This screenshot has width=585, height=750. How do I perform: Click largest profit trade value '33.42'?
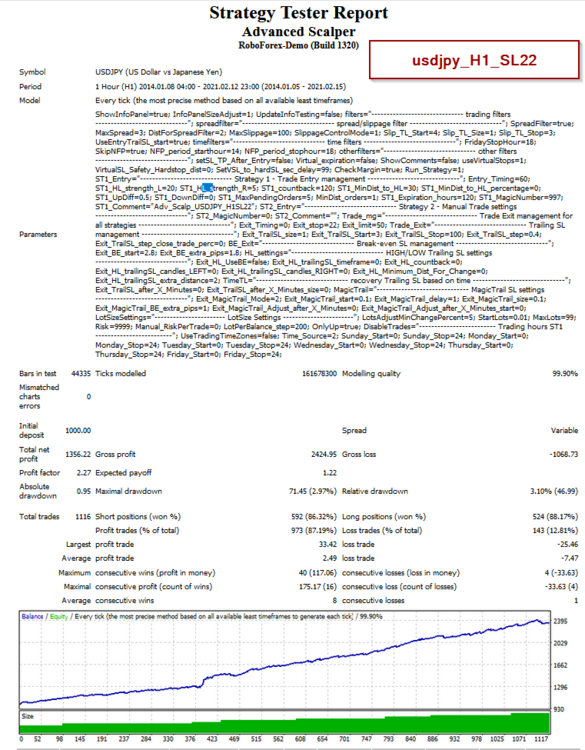click(328, 544)
